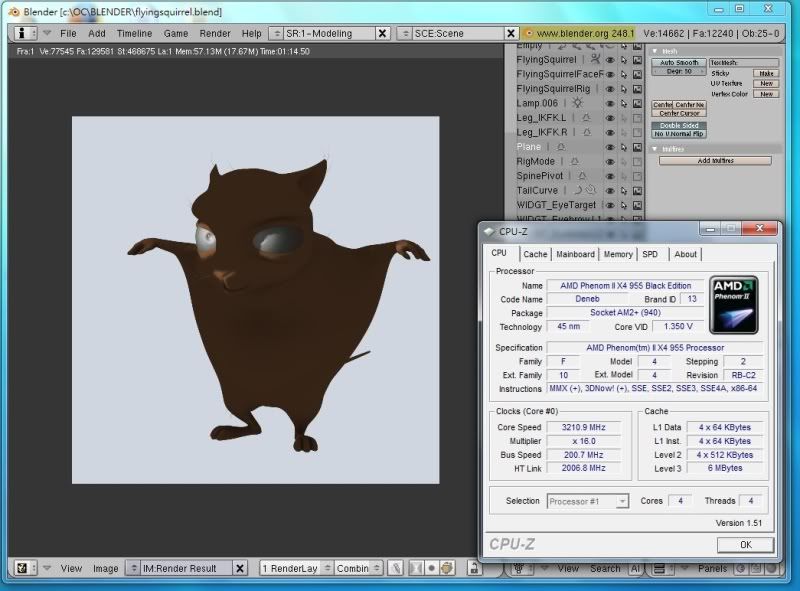
Task: Toggle renderability icon for FlyingSquirrelRig
Action: click(637, 89)
